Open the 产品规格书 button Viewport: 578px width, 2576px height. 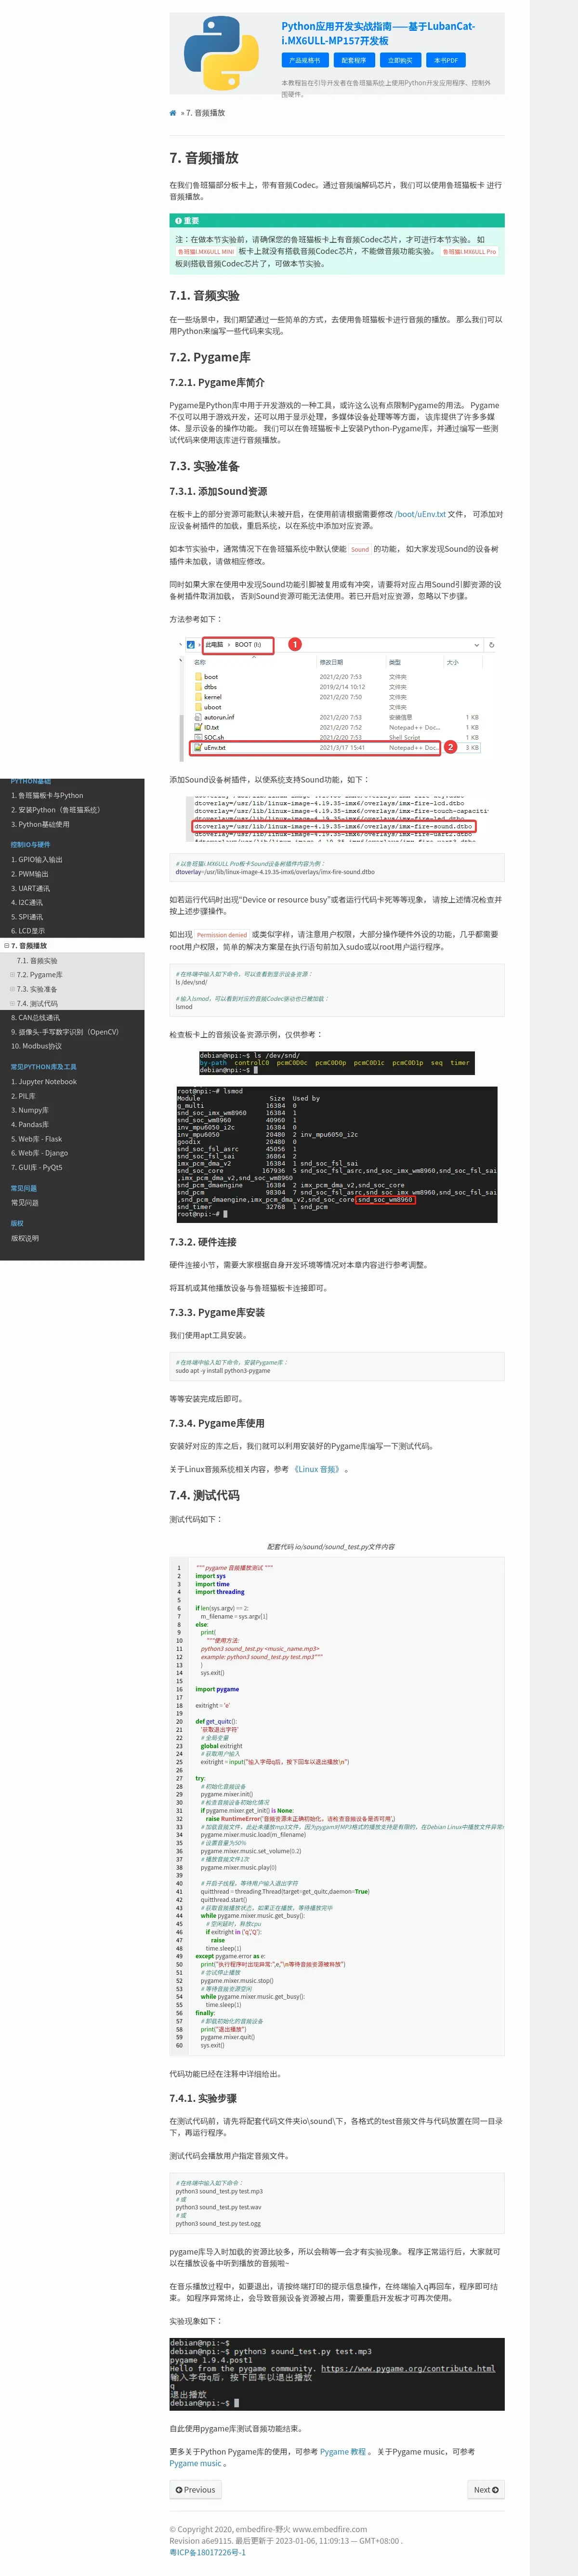[304, 60]
